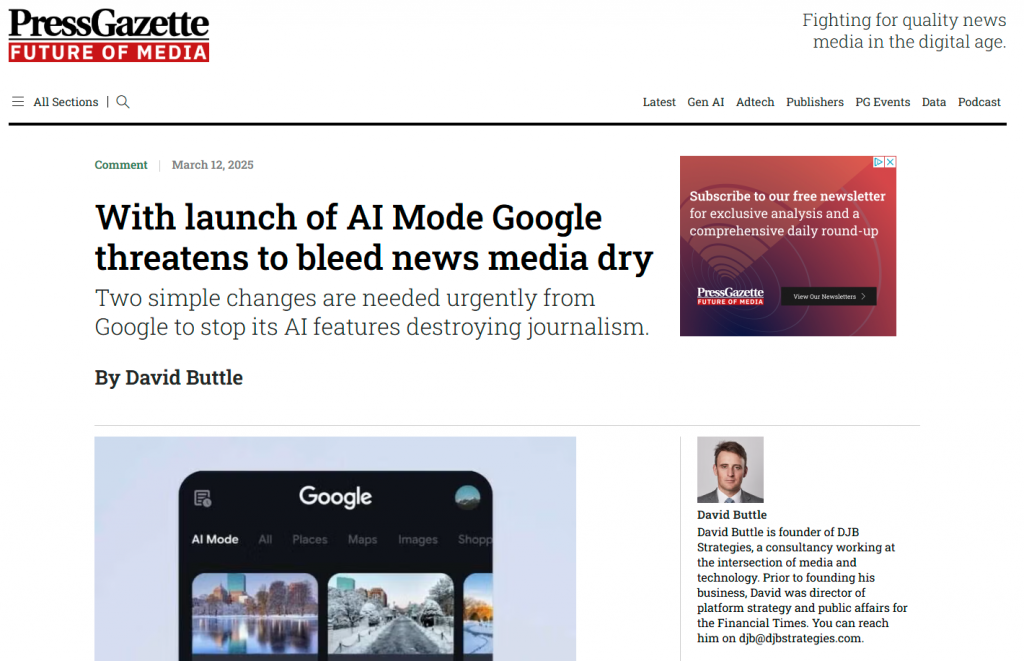1024x661 pixels.
Task: Click David Buttle's name in the bio sidebar
Action: 731,515
